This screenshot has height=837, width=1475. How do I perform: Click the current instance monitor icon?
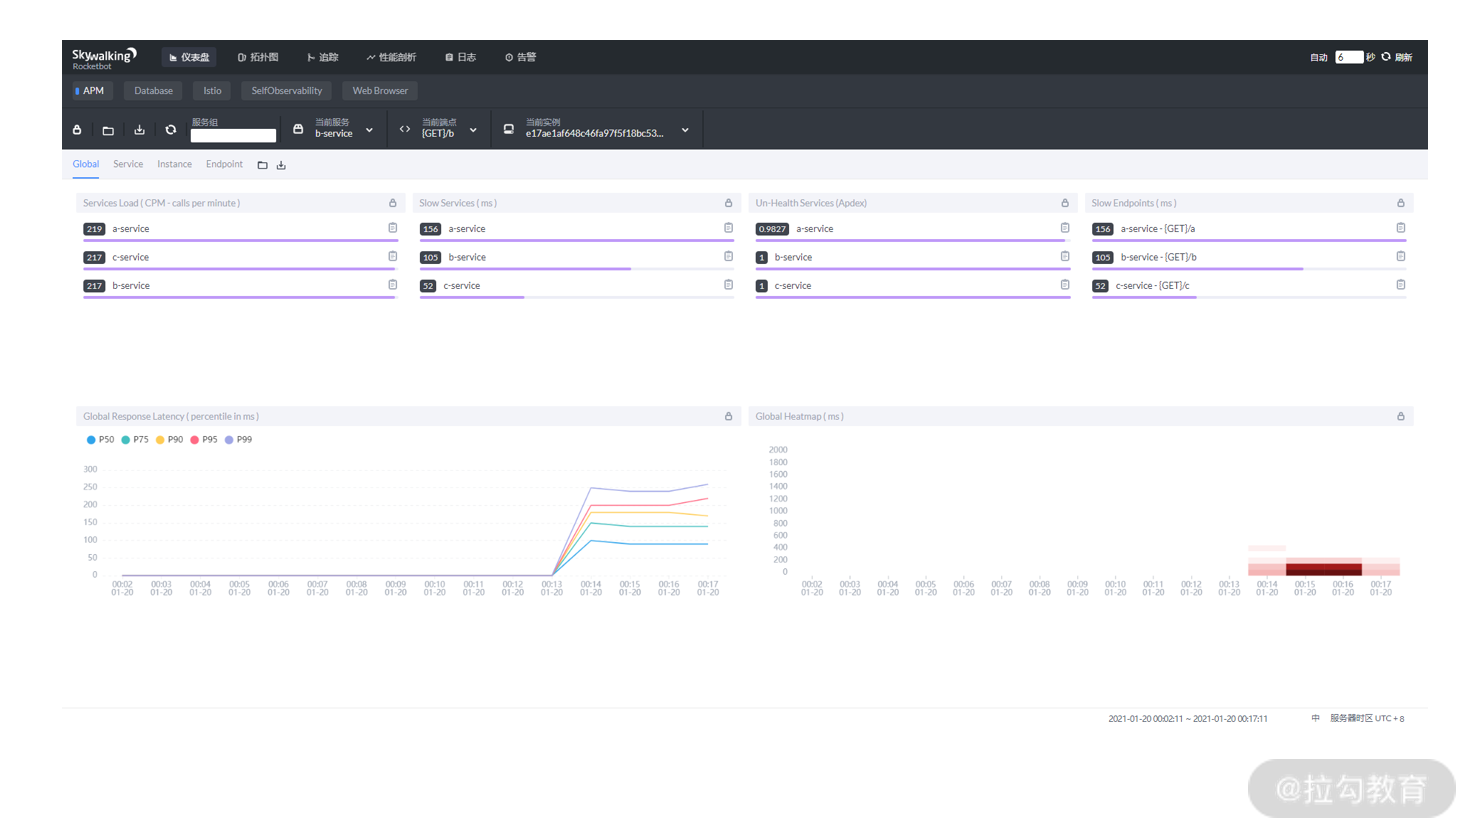pos(508,129)
